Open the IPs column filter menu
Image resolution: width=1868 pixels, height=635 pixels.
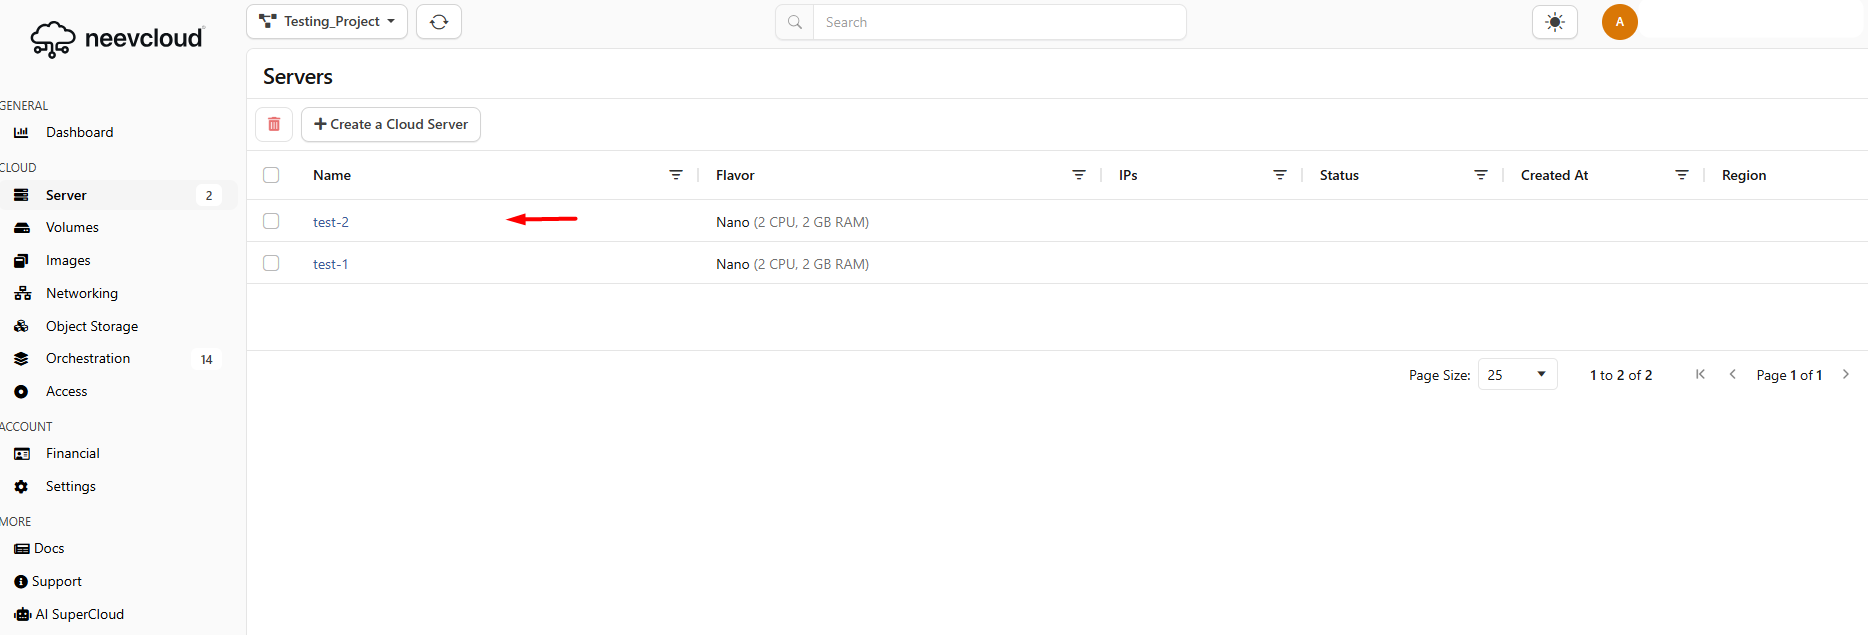(x=1280, y=175)
